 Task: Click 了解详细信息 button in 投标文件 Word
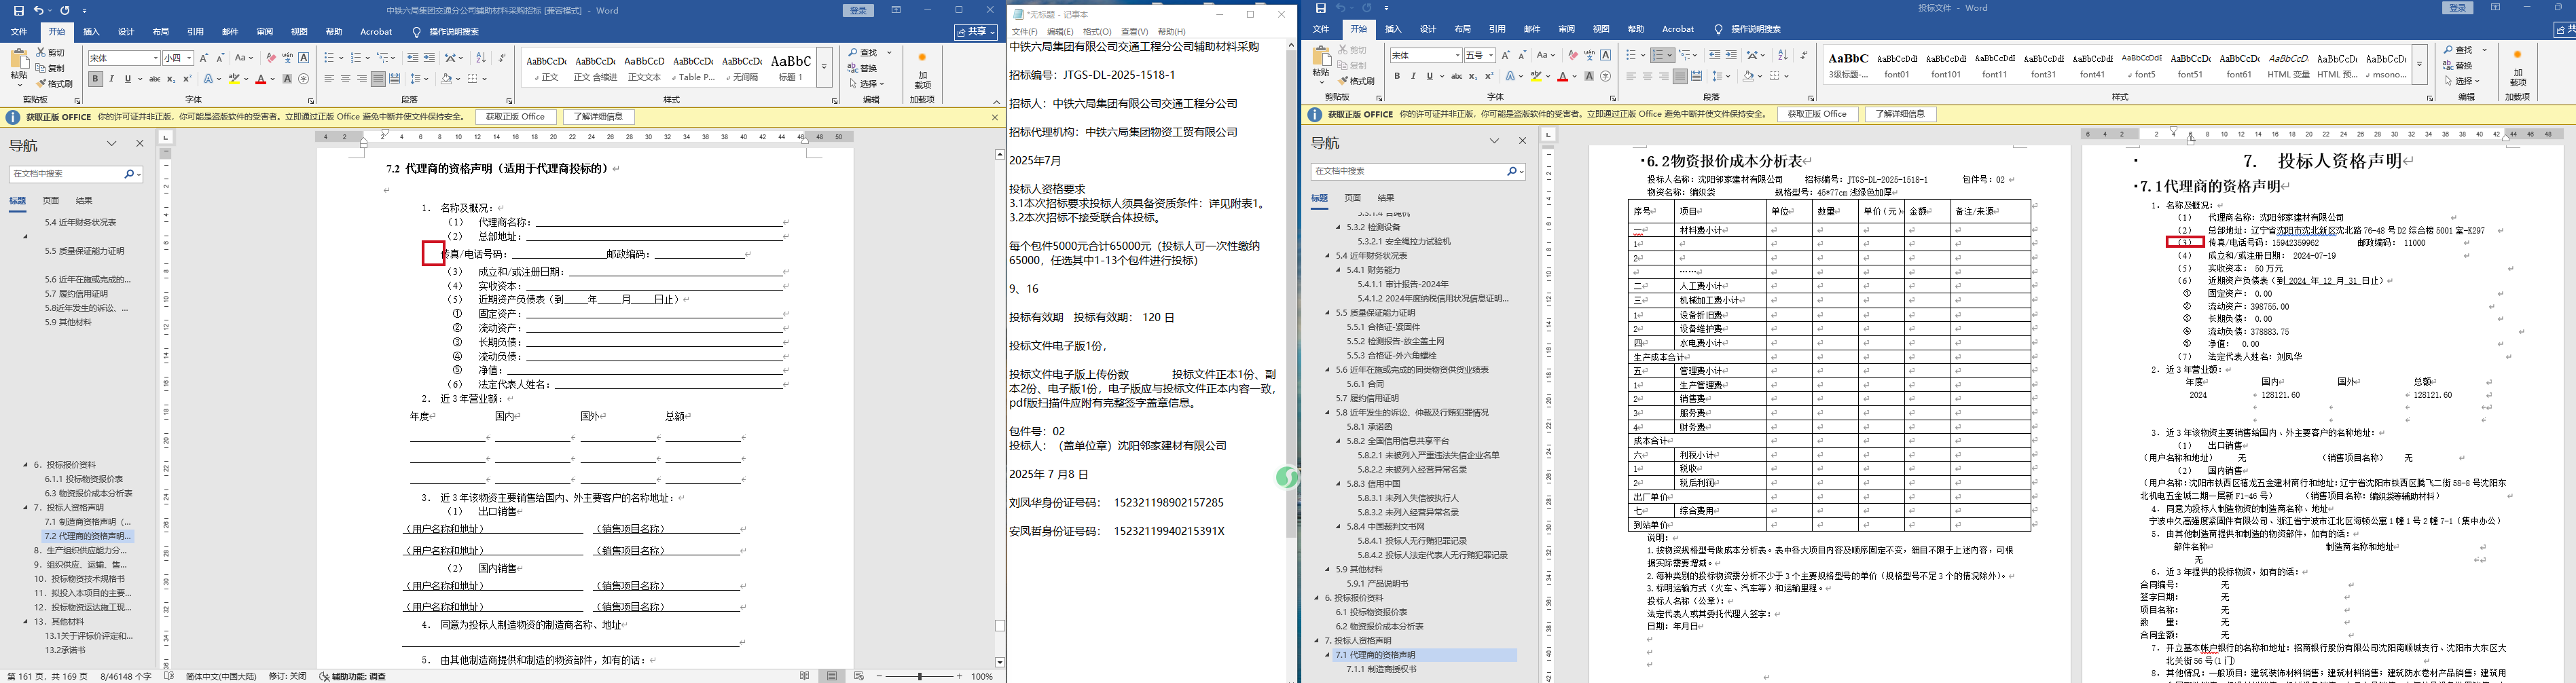point(1901,114)
